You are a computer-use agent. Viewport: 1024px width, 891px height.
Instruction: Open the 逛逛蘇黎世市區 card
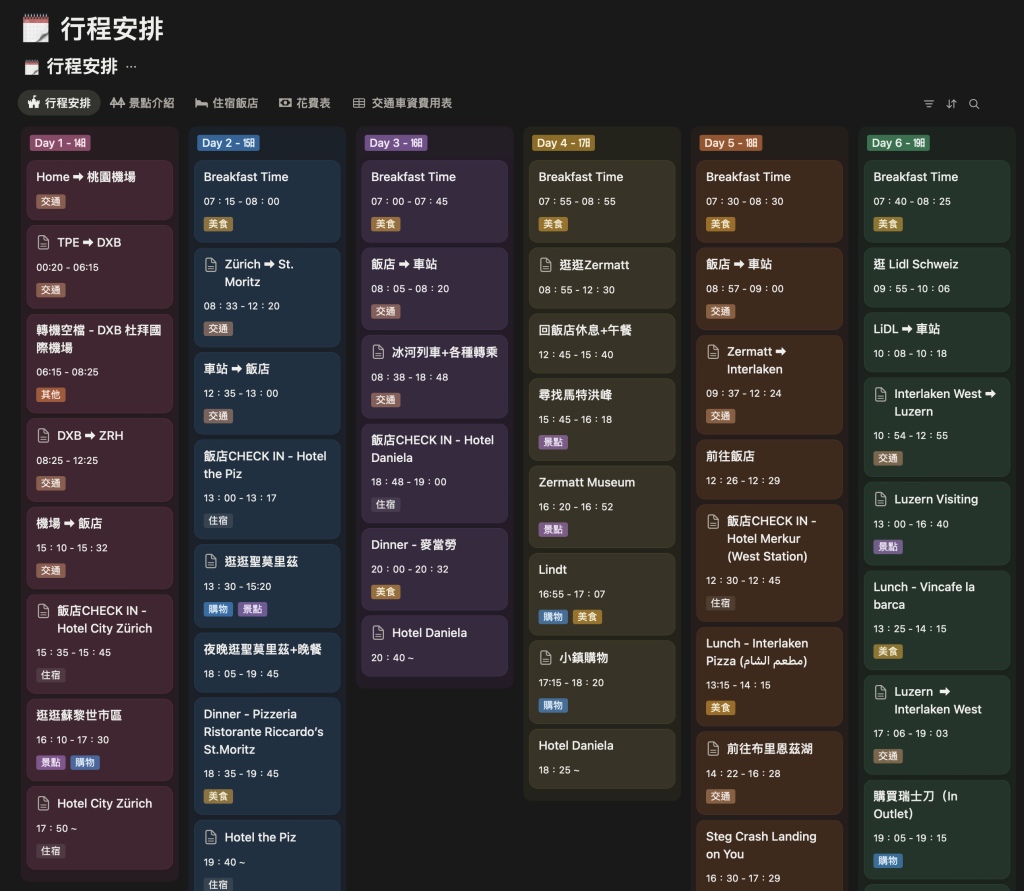pos(99,739)
